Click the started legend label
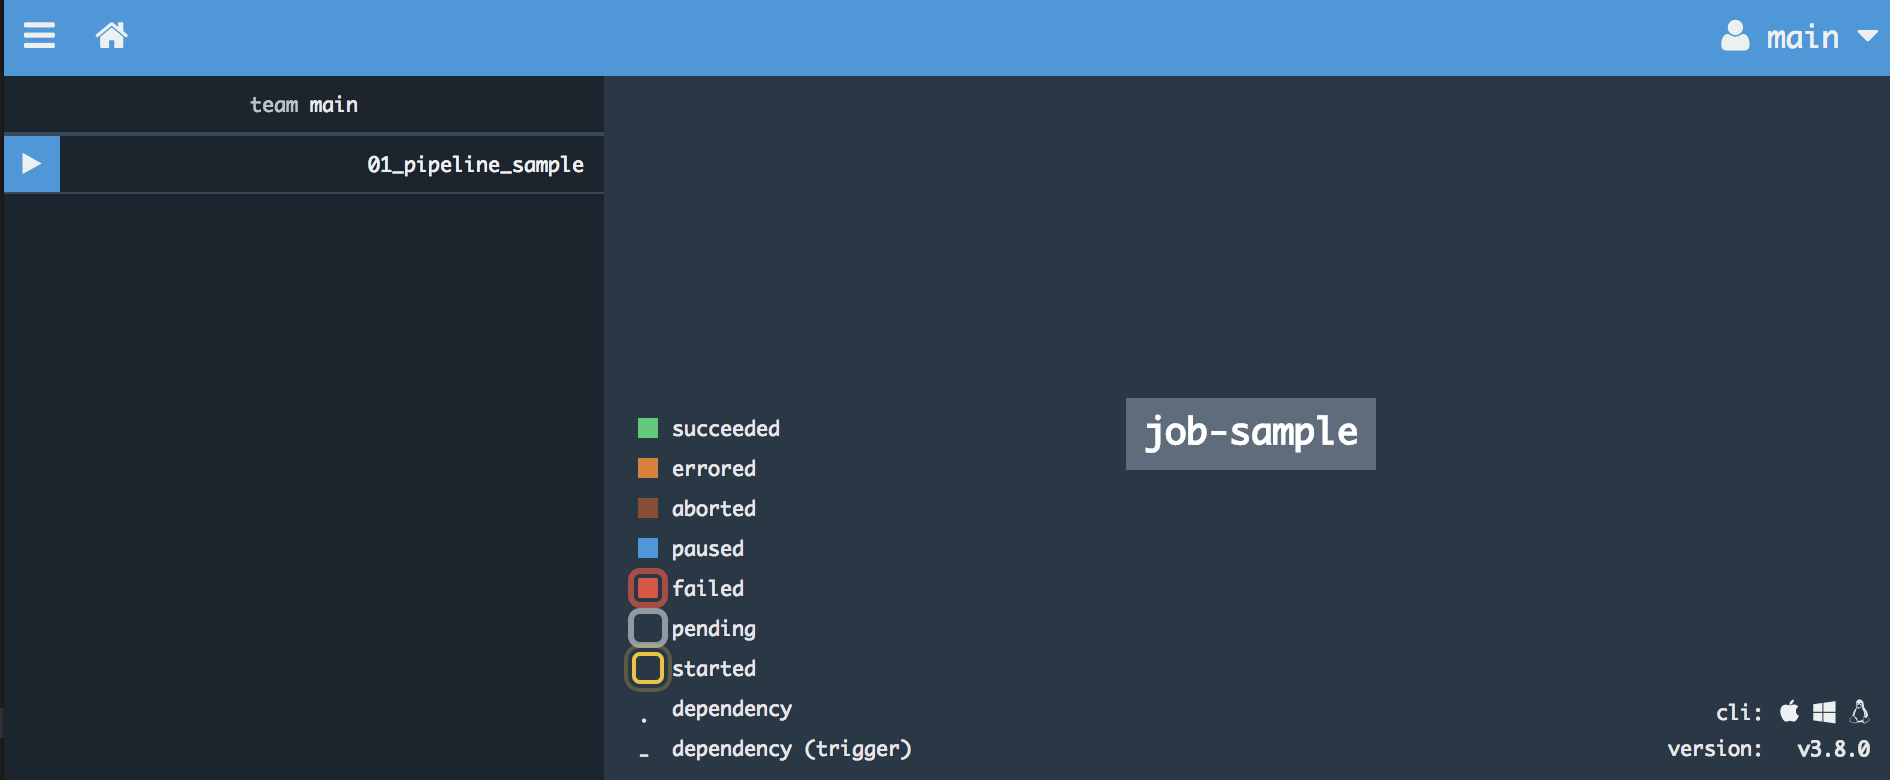Viewport: 1890px width, 780px height. click(x=714, y=668)
